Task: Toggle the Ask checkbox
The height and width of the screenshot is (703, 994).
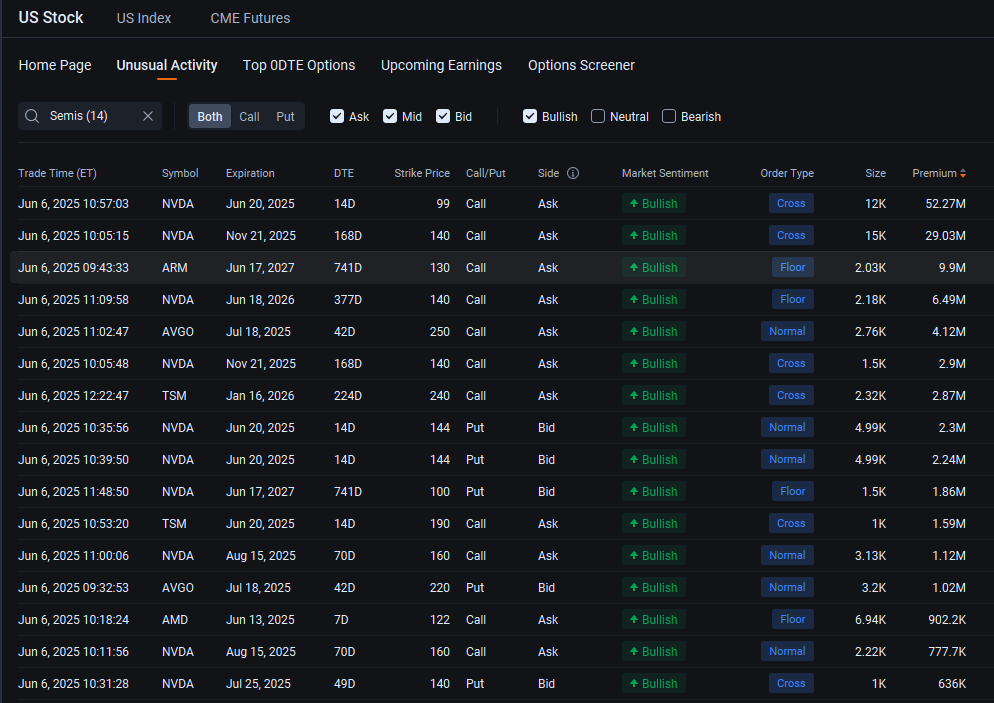Action: click(x=337, y=116)
